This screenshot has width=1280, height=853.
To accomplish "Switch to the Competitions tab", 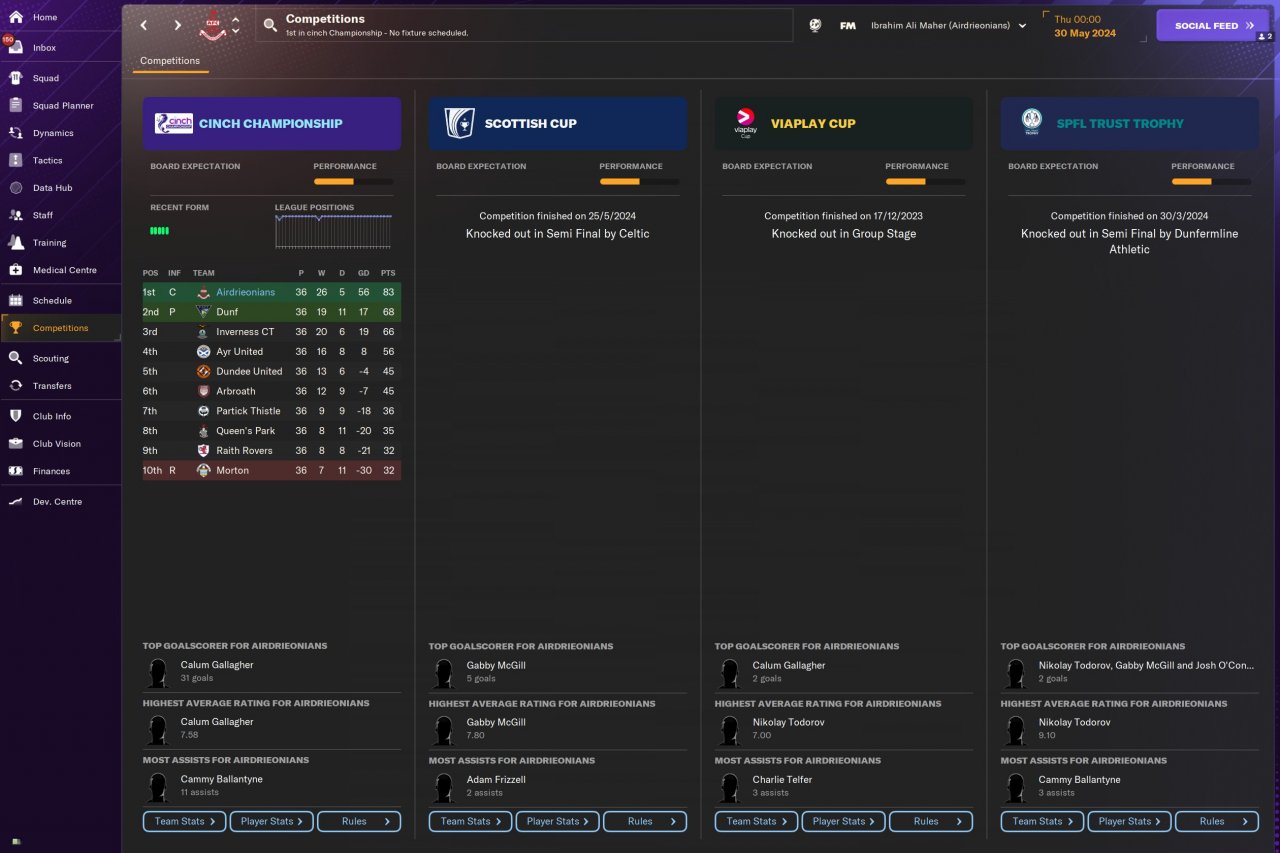I will point(170,61).
